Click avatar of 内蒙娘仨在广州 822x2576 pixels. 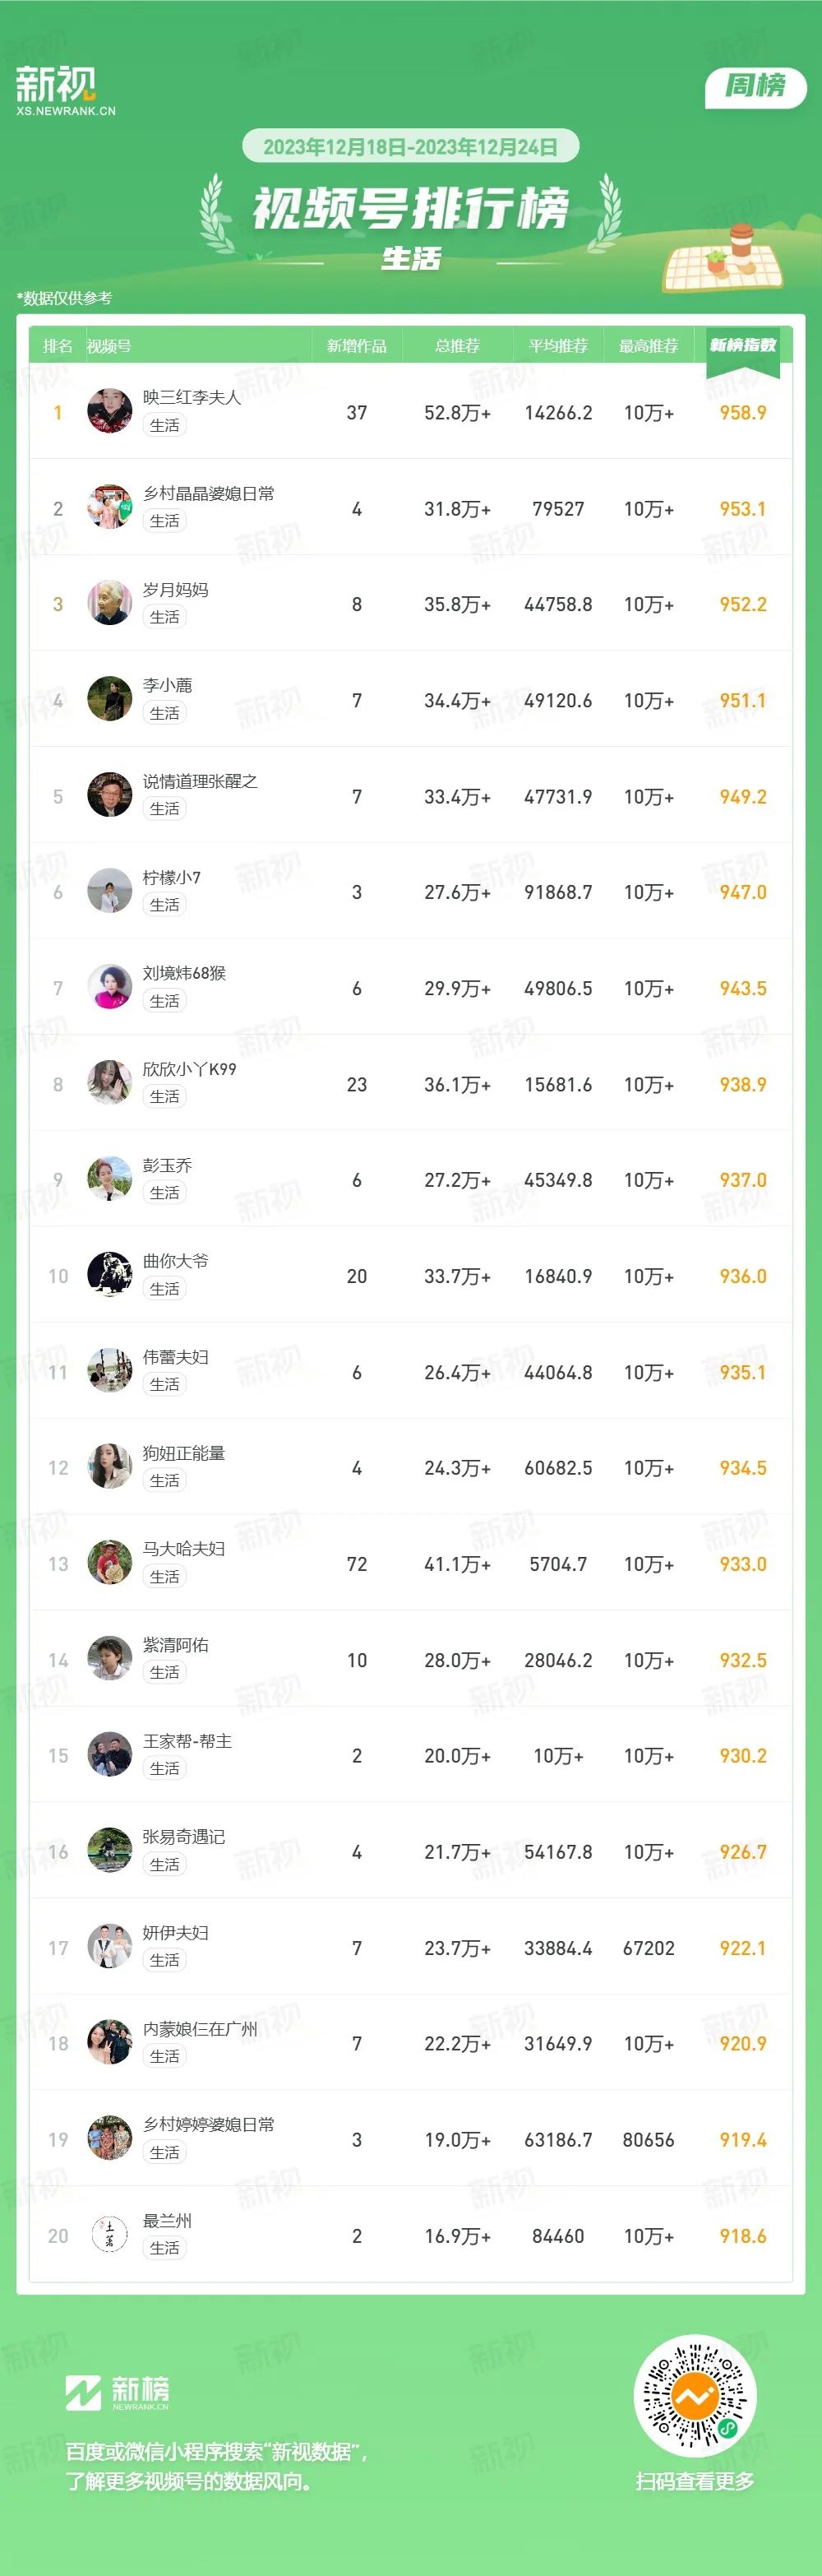[110, 2042]
